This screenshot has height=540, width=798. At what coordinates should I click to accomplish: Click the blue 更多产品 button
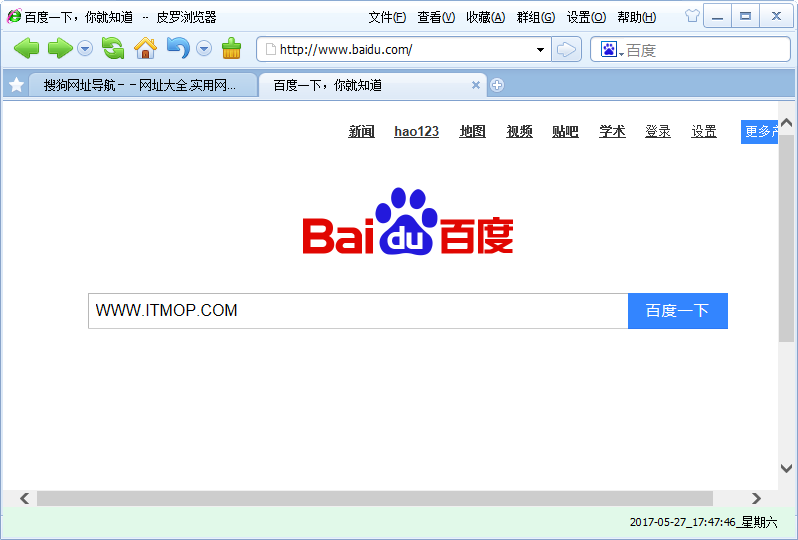point(759,132)
